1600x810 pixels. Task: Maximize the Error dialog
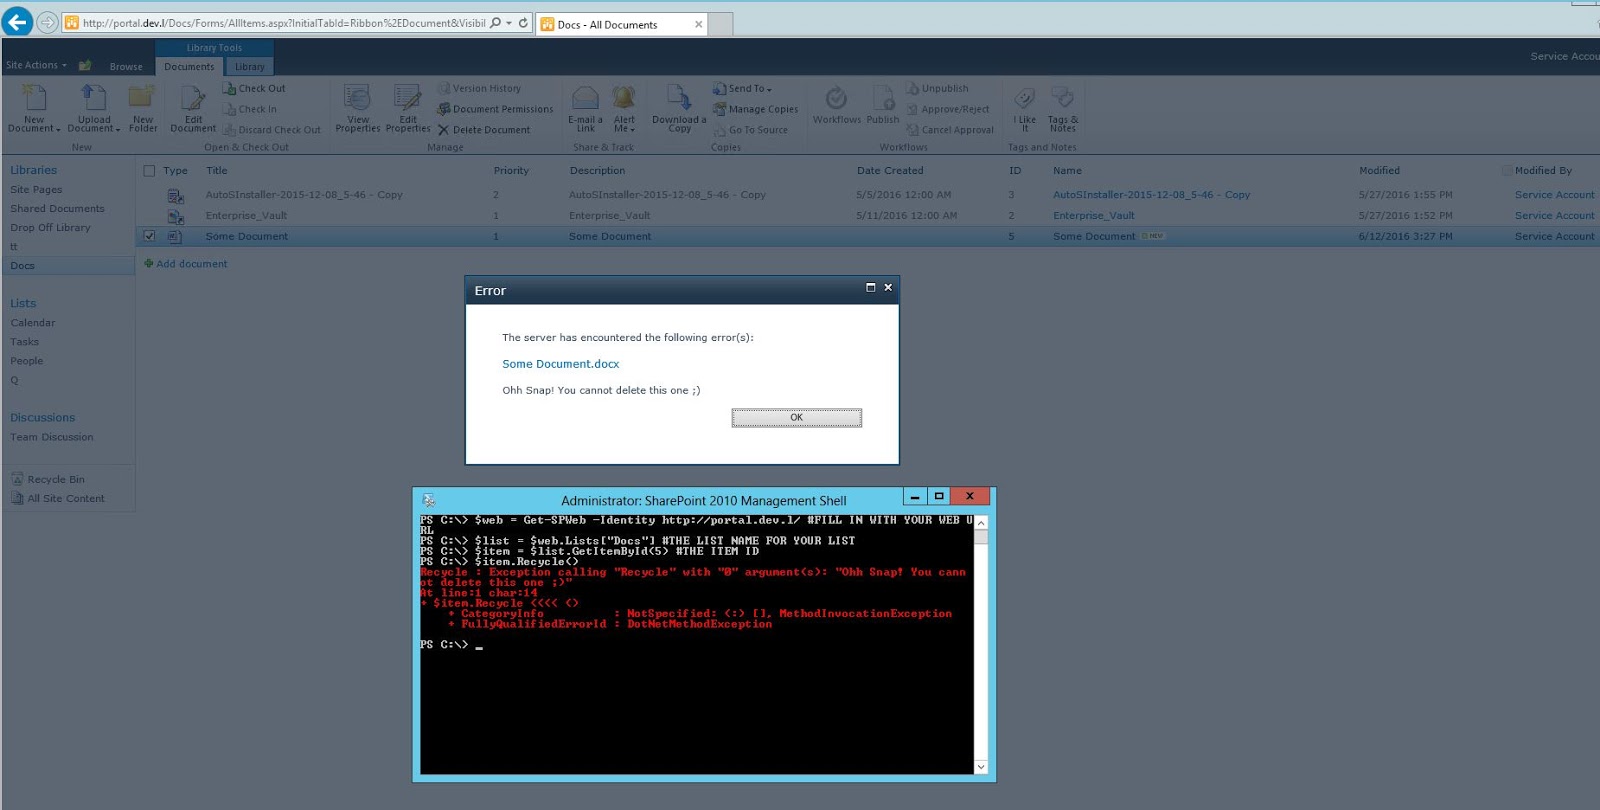point(870,288)
